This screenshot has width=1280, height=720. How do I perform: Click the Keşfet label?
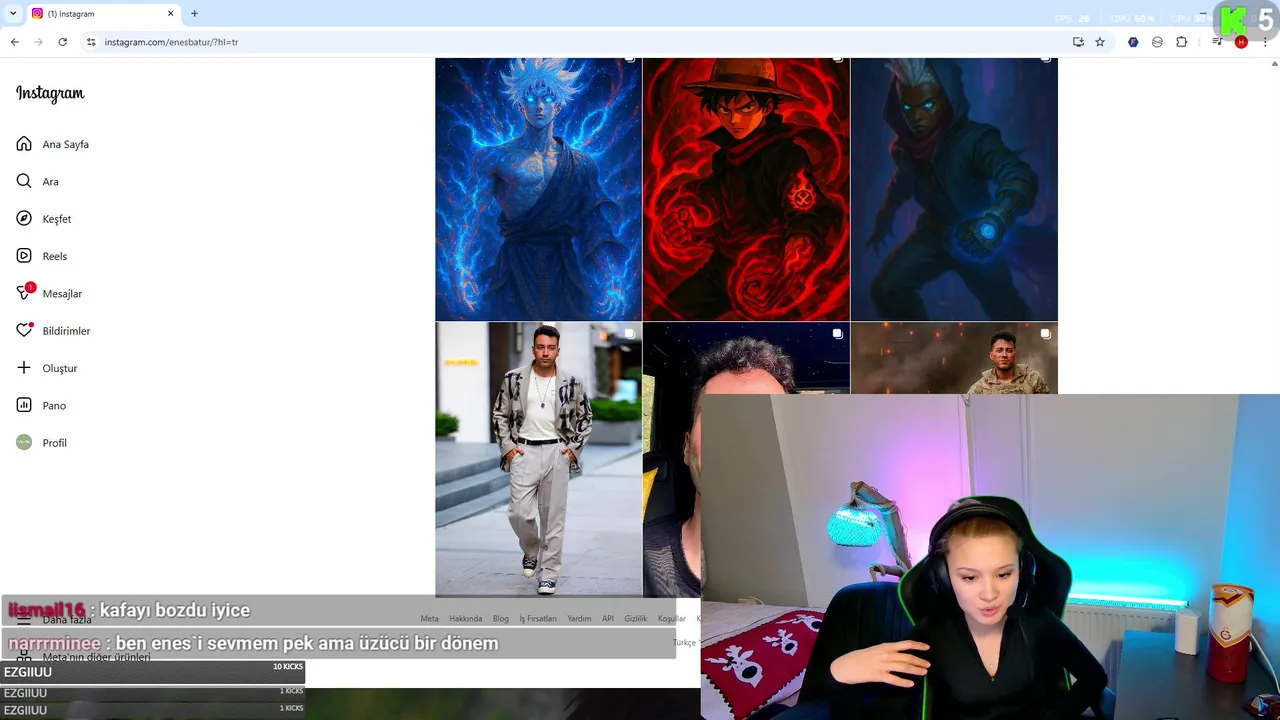[57, 219]
